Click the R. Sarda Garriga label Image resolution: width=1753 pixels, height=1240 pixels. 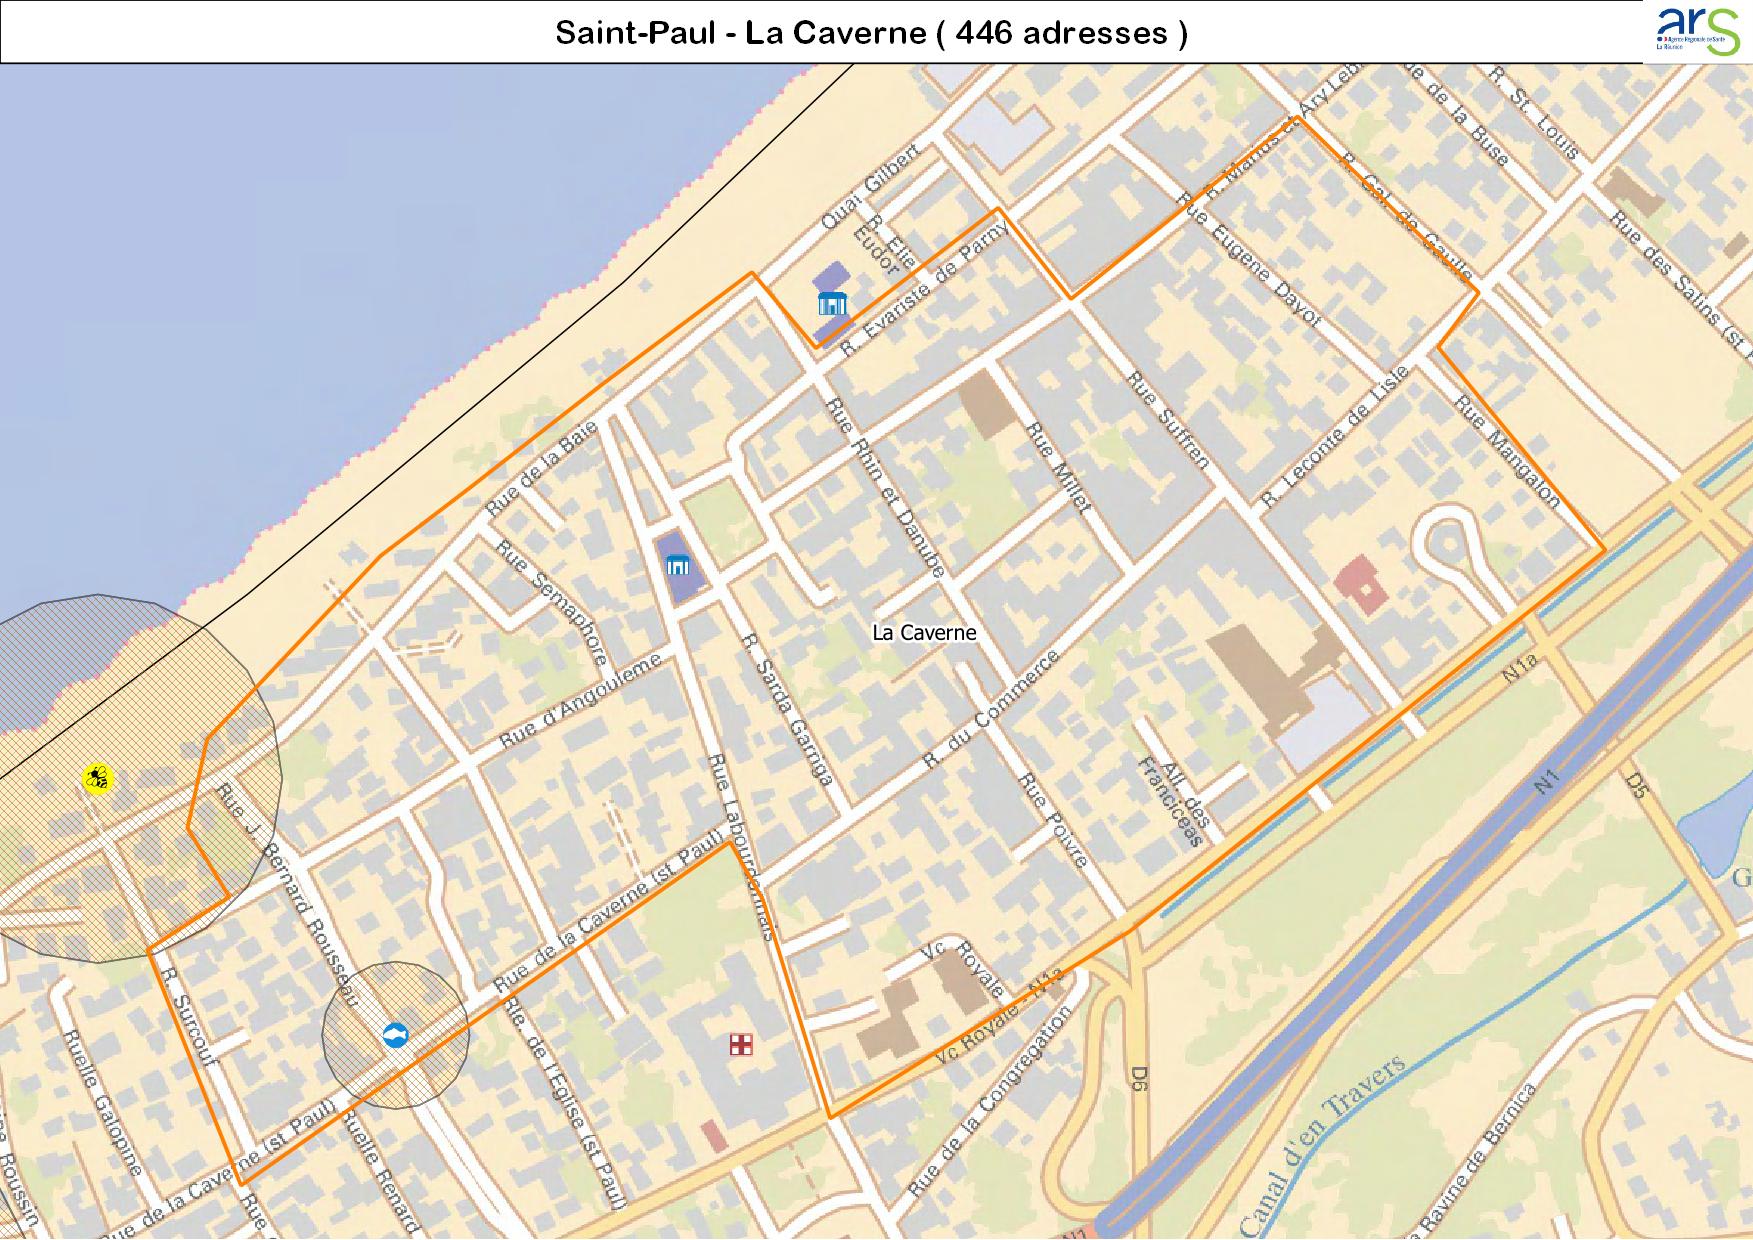click(789, 710)
